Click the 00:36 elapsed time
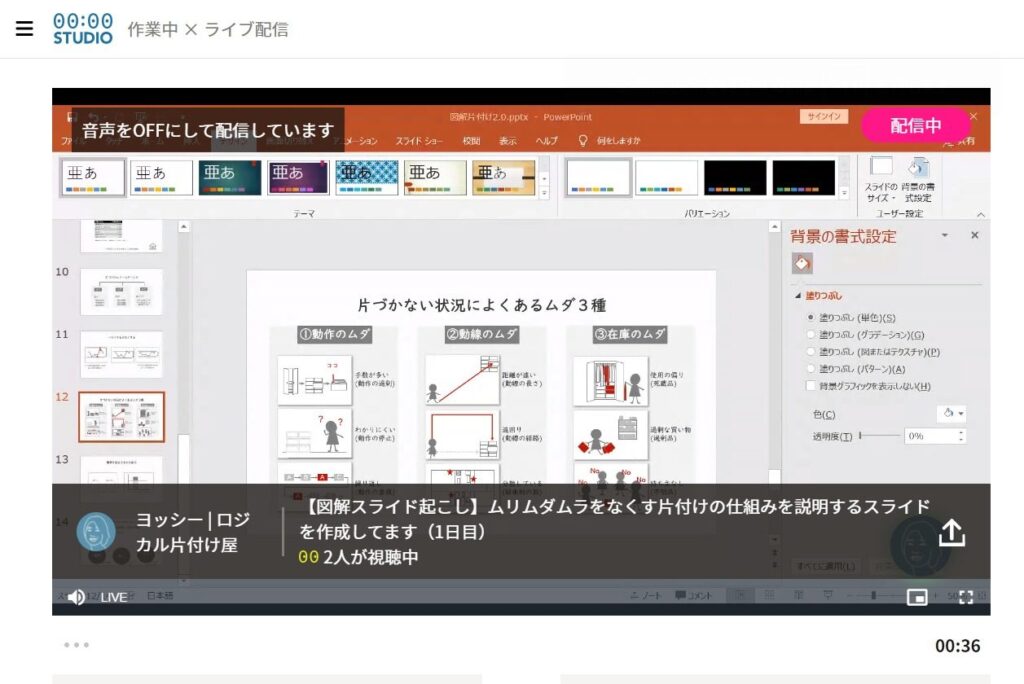This screenshot has height=684, width=1024. coord(957,645)
